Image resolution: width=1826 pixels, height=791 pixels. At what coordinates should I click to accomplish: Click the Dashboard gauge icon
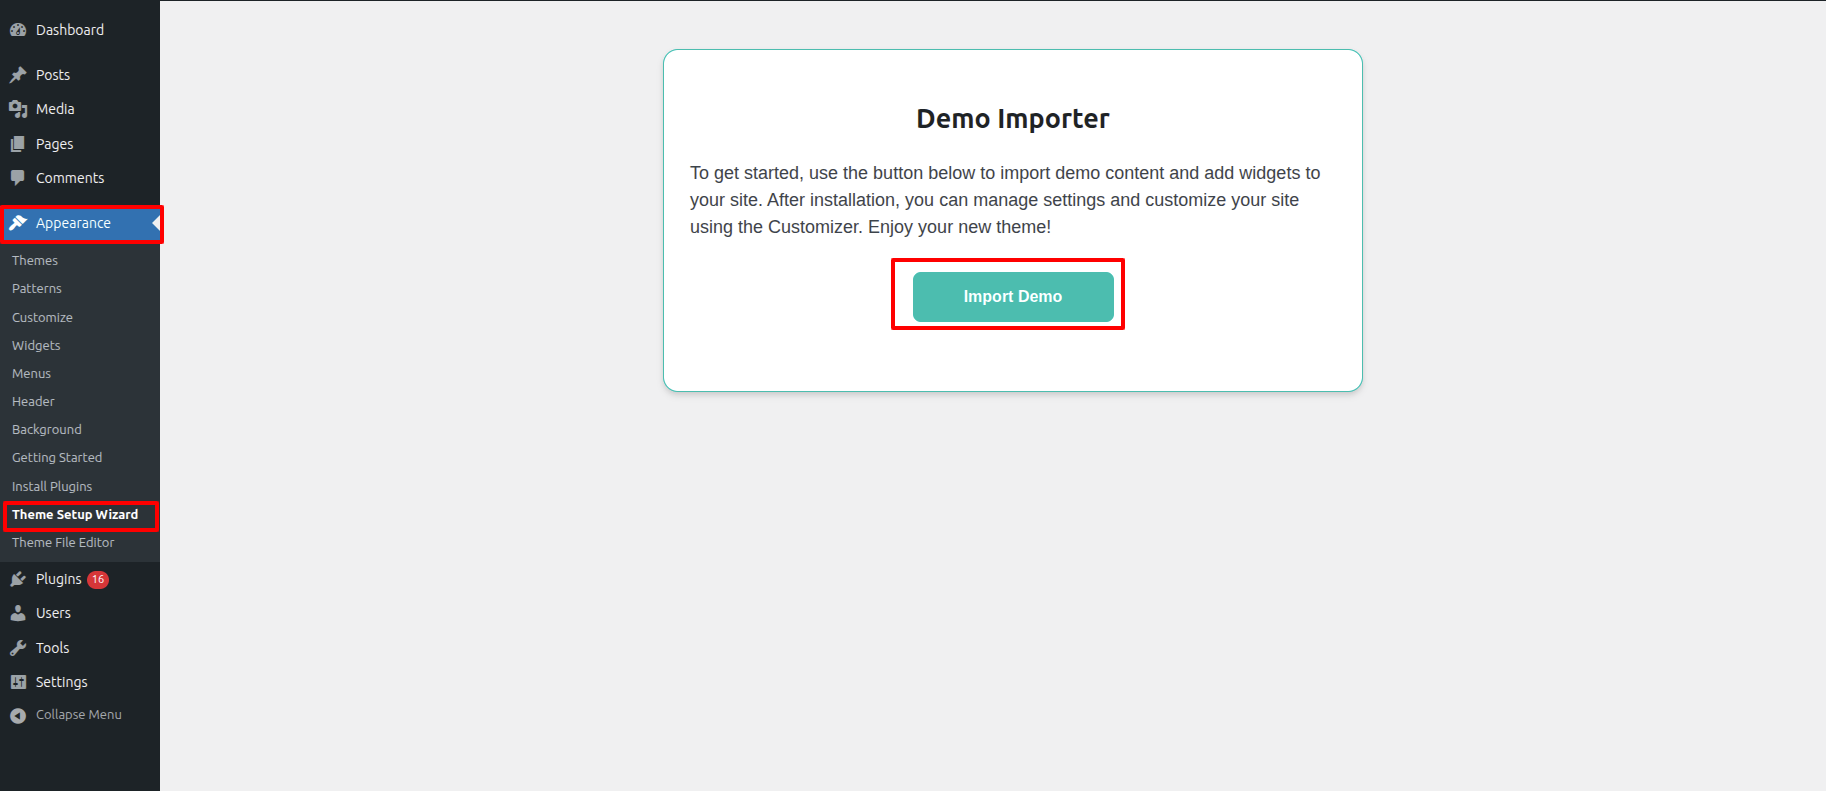(18, 30)
